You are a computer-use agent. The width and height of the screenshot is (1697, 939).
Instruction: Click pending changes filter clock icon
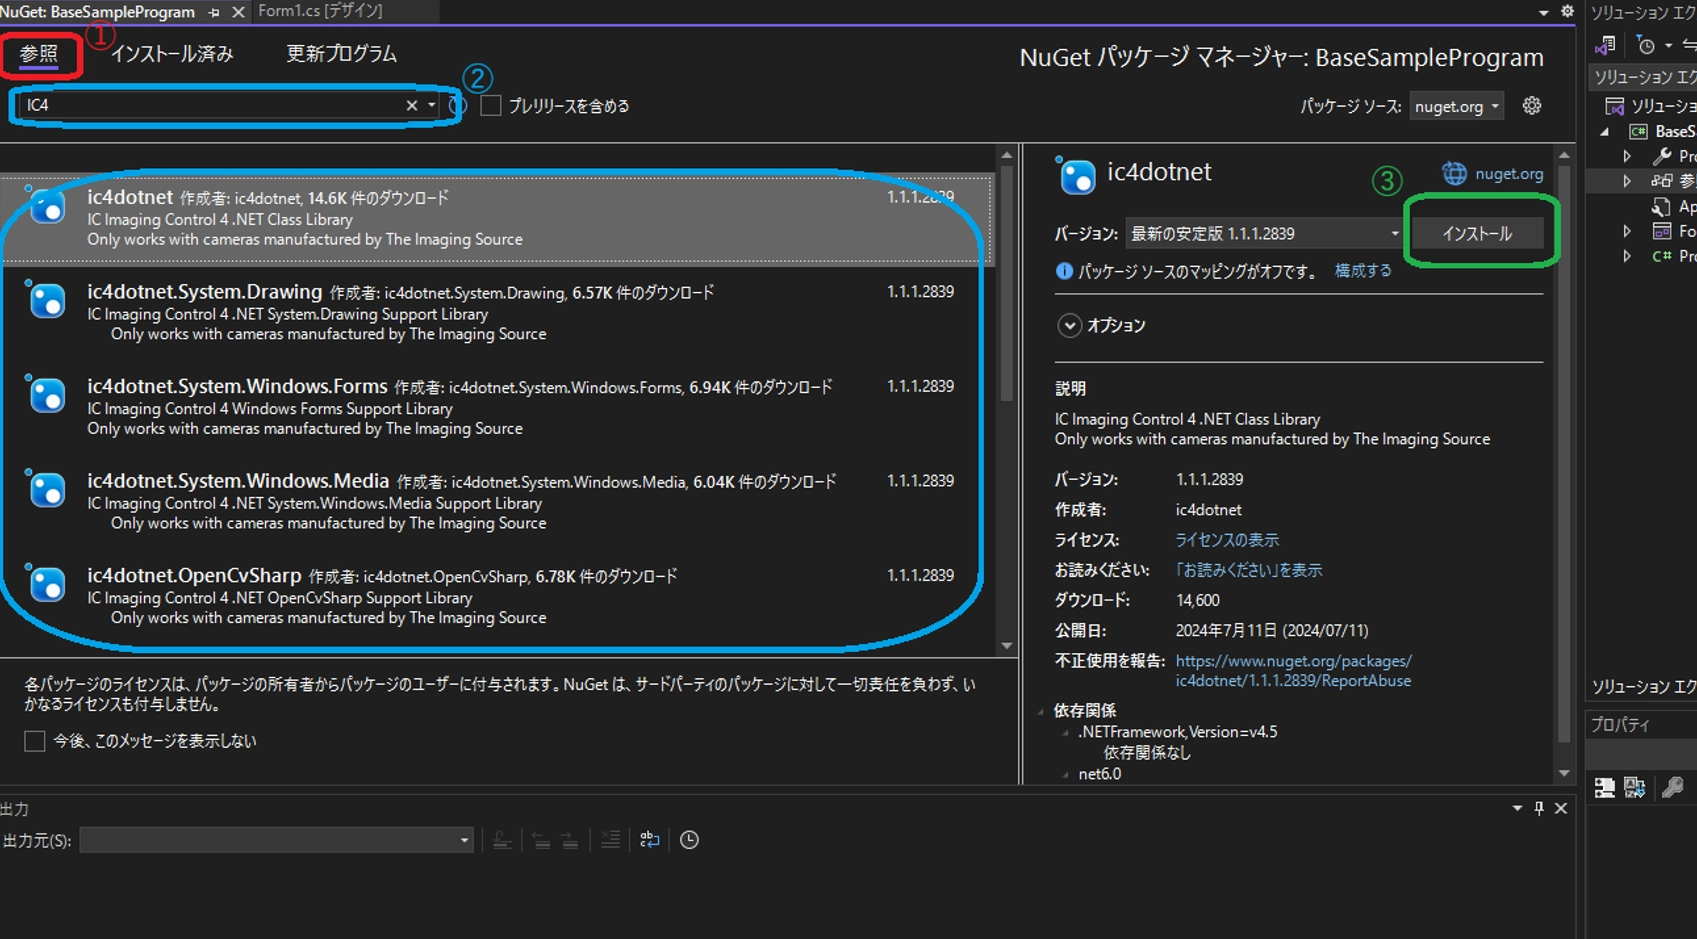1646,45
